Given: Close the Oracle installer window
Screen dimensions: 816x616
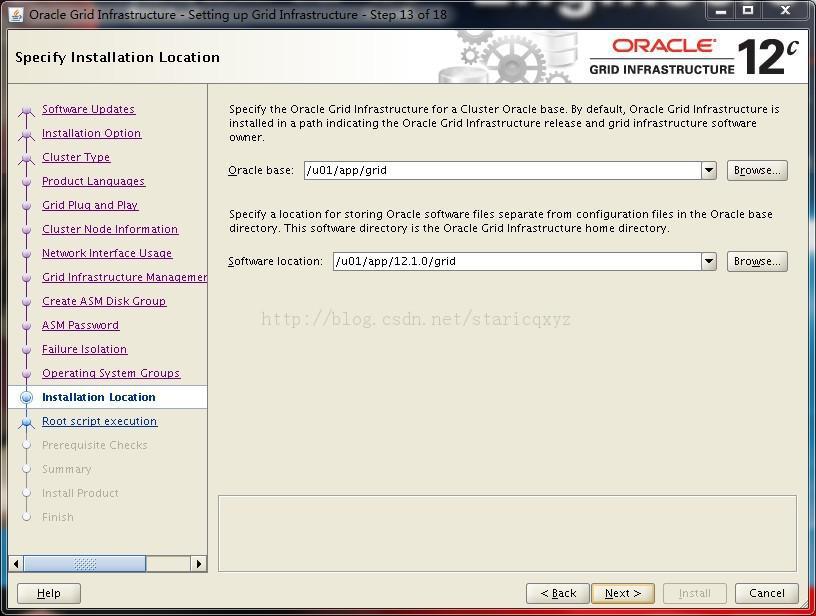Looking at the screenshot, I should 786,10.
